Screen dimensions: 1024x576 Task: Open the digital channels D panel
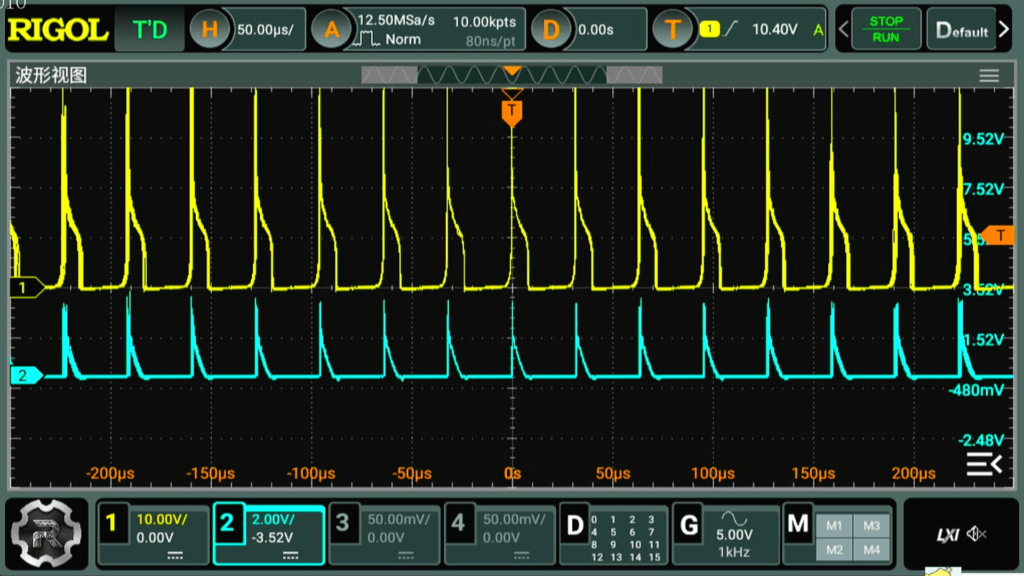(x=574, y=524)
